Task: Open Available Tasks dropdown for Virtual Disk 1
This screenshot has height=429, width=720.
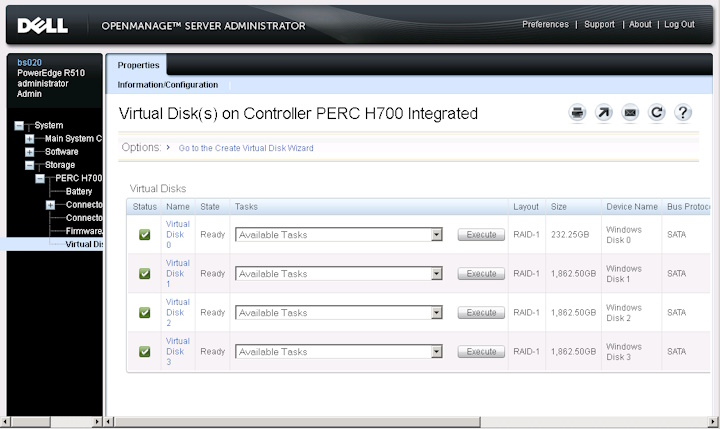Action: pos(338,274)
